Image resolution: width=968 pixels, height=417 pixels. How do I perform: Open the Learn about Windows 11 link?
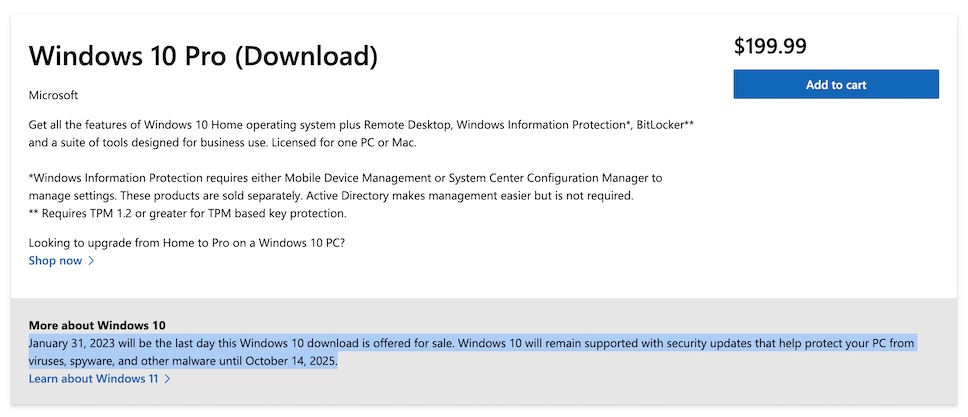coord(93,379)
